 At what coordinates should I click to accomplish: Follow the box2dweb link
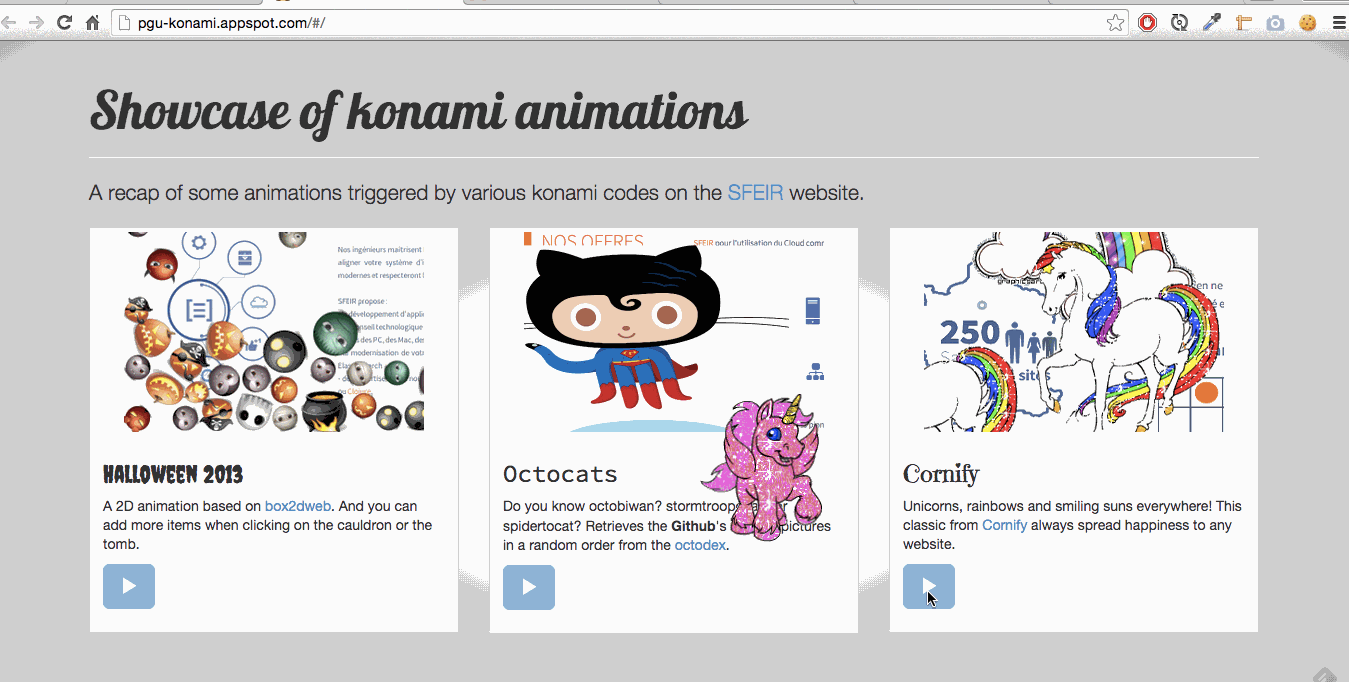[x=298, y=506]
